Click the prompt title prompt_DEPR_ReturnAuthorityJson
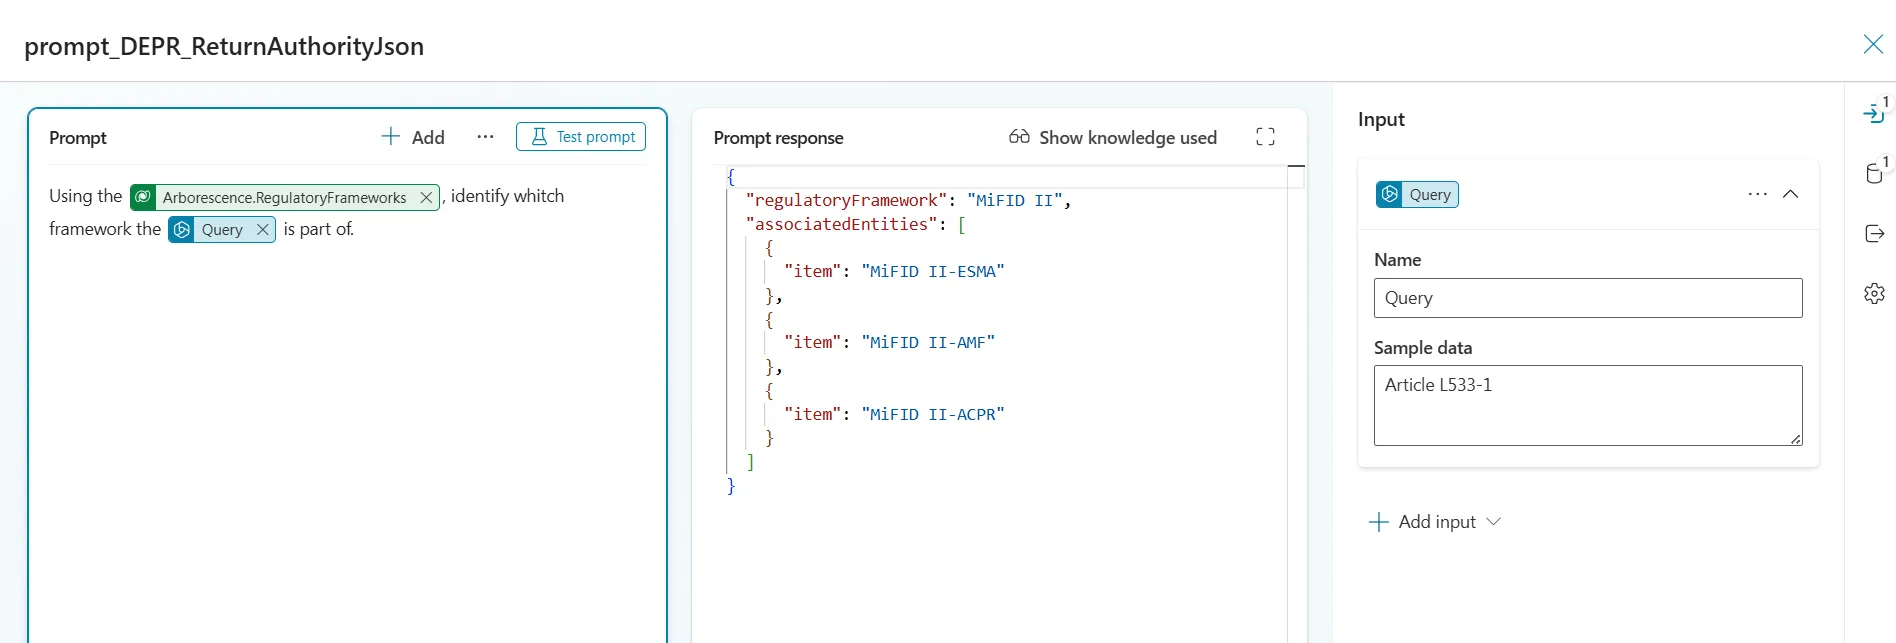 click(224, 46)
